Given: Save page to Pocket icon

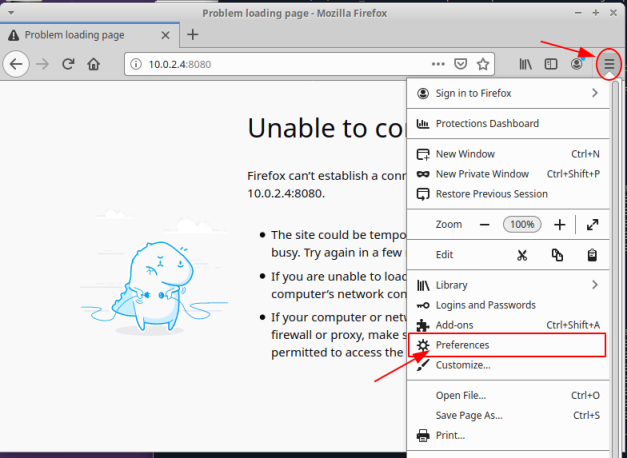Looking at the screenshot, I should [461, 64].
